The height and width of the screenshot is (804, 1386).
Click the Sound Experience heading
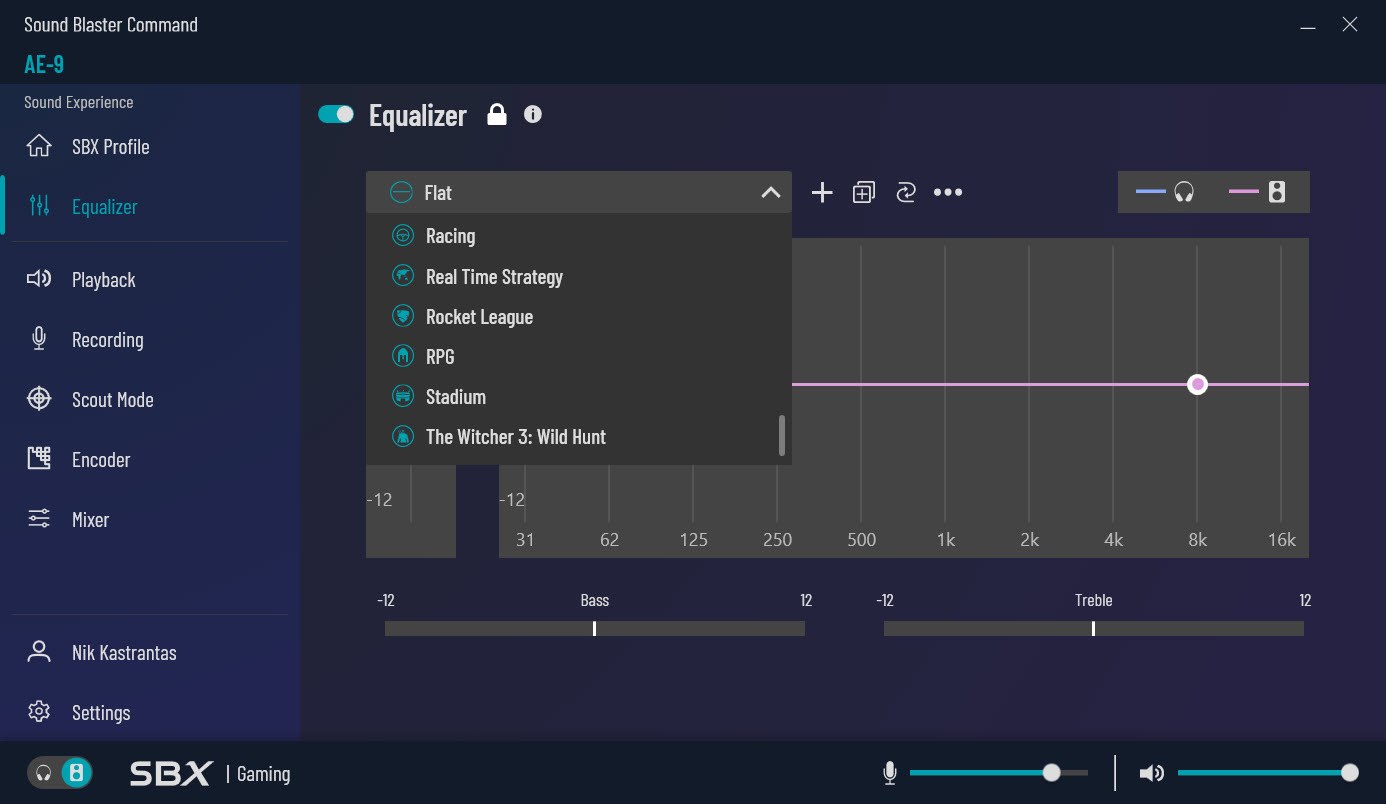coord(79,102)
